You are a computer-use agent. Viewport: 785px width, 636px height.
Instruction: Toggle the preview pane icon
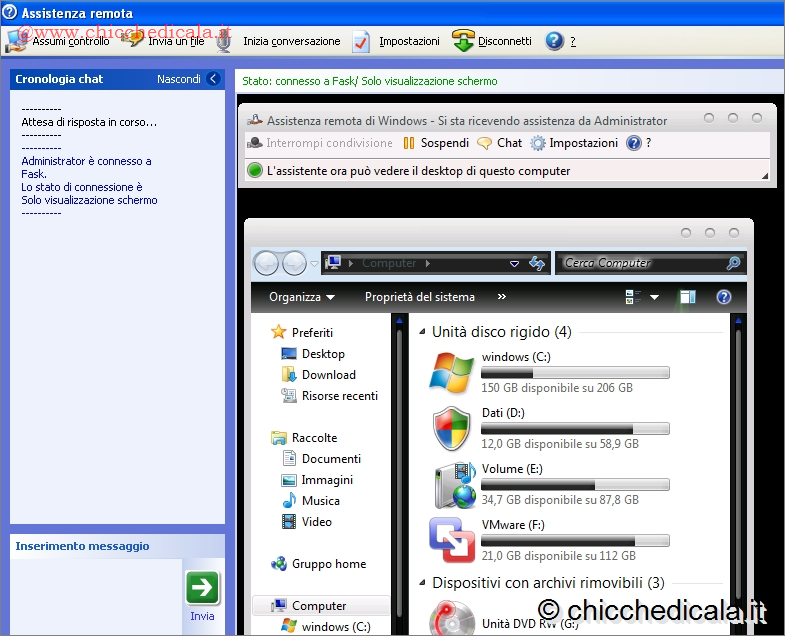[687, 297]
